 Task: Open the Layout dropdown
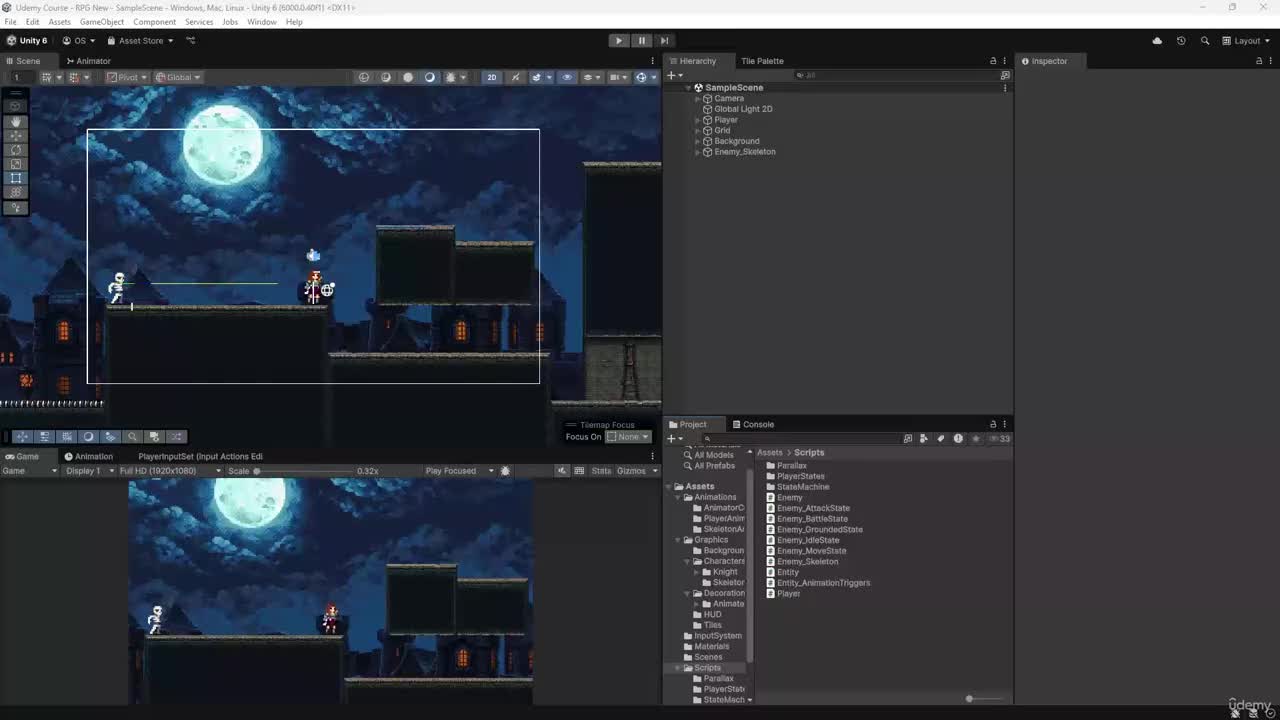(1246, 41)
